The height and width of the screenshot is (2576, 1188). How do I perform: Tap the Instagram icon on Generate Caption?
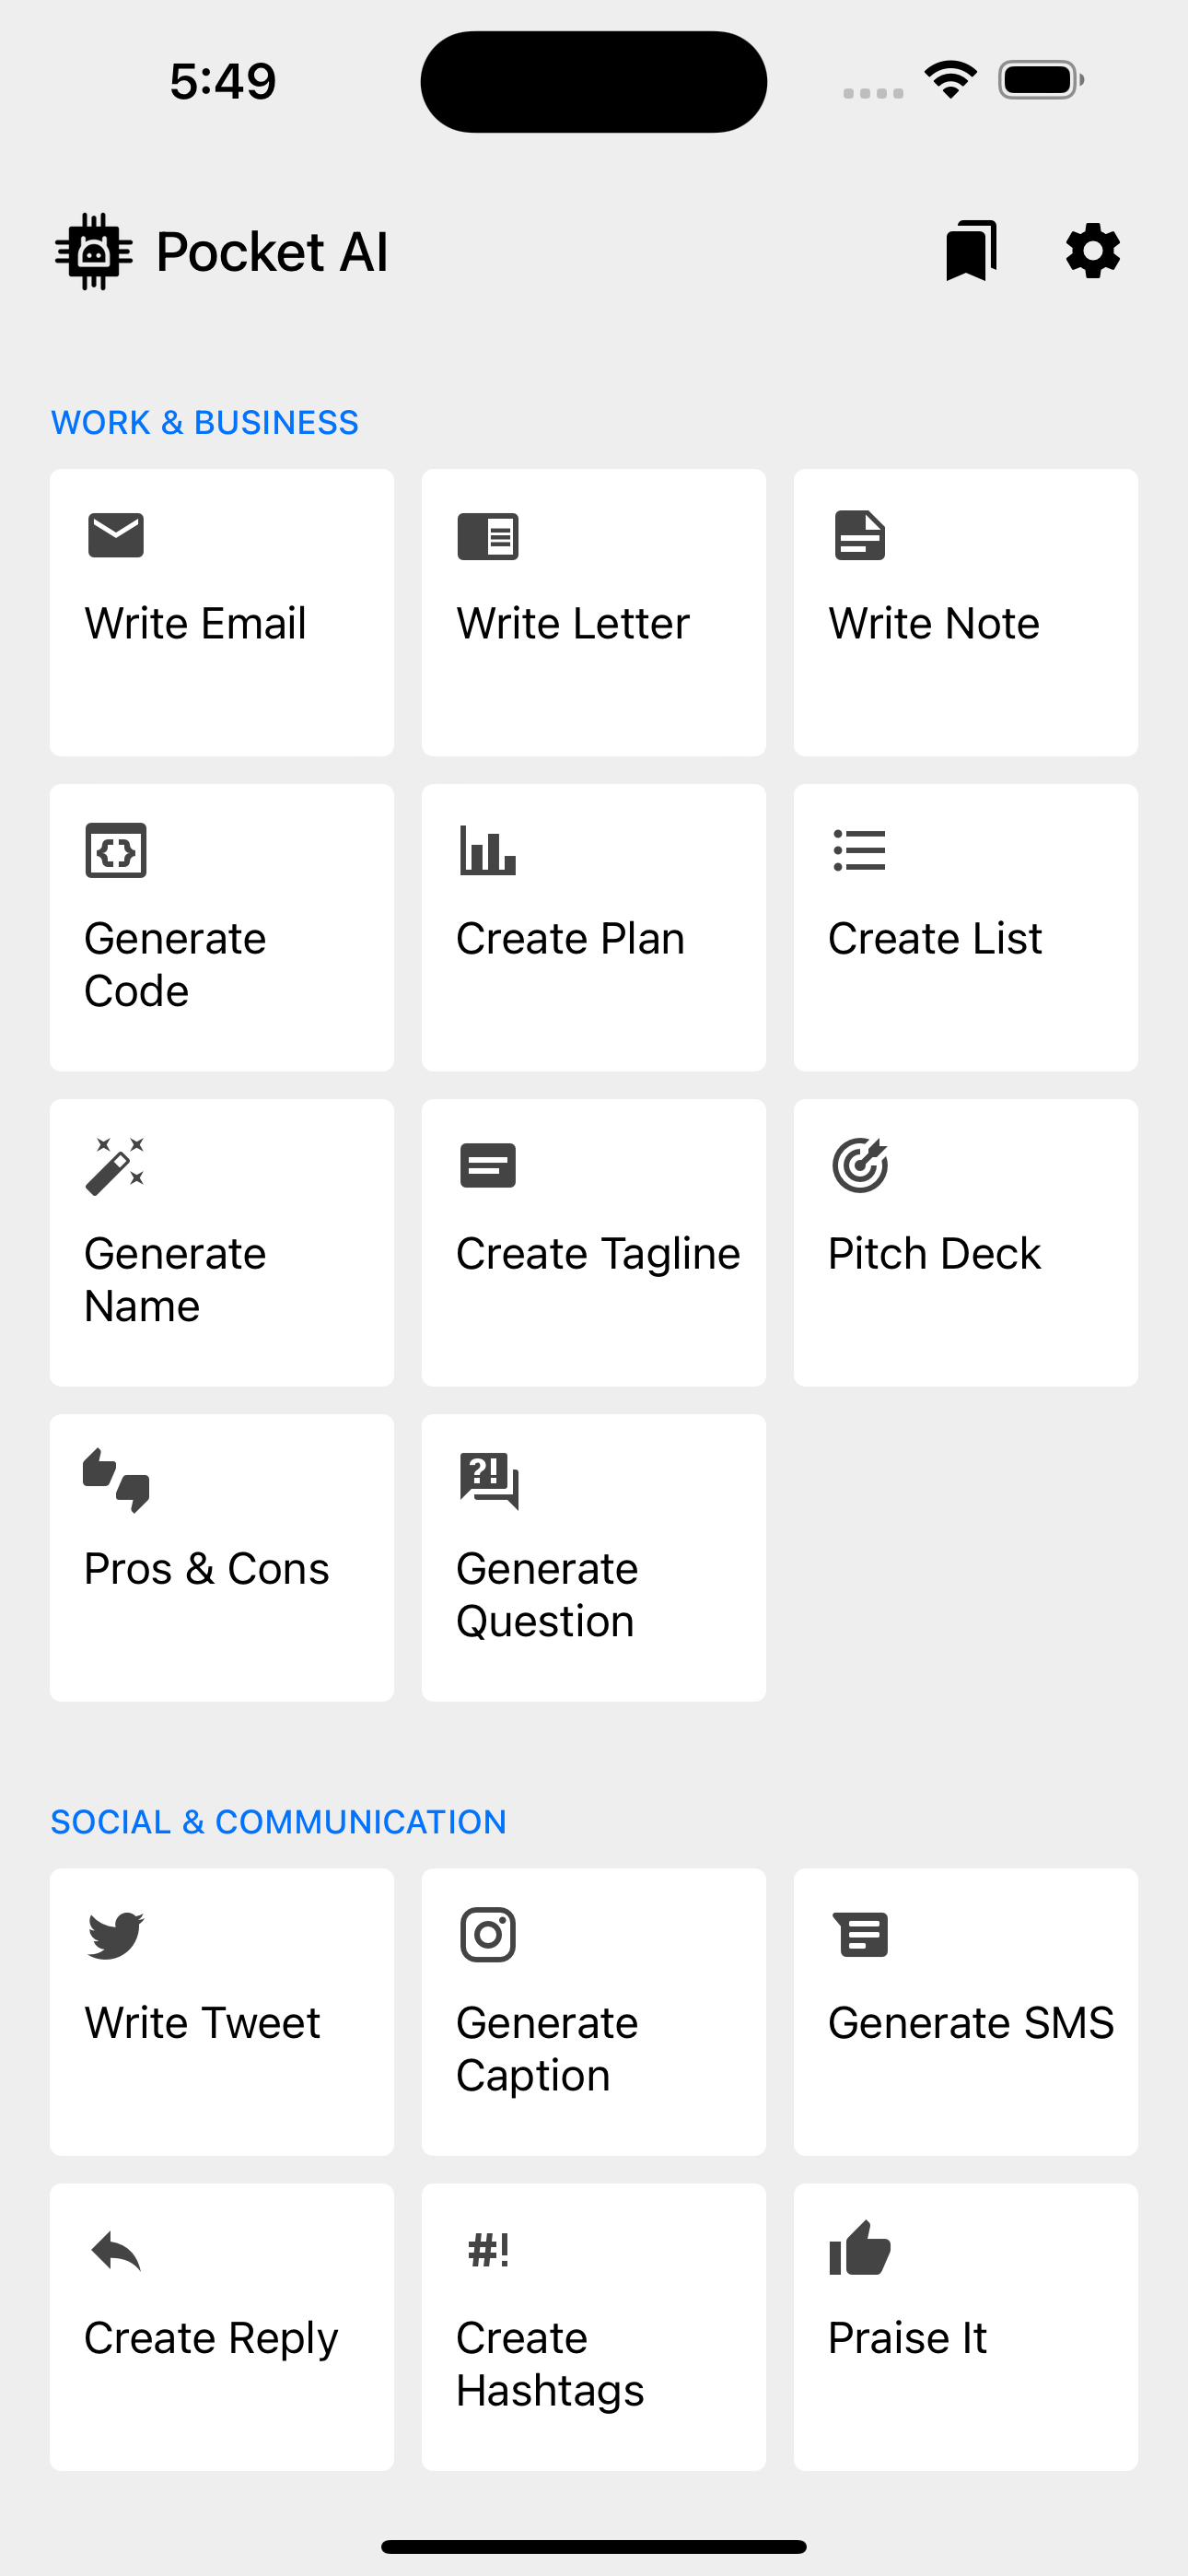point(488,1935)
